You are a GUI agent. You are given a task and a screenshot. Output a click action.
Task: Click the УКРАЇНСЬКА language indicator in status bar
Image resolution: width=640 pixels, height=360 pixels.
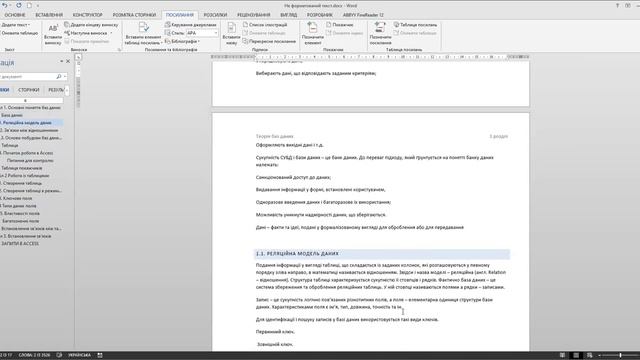tap(80, 355)
